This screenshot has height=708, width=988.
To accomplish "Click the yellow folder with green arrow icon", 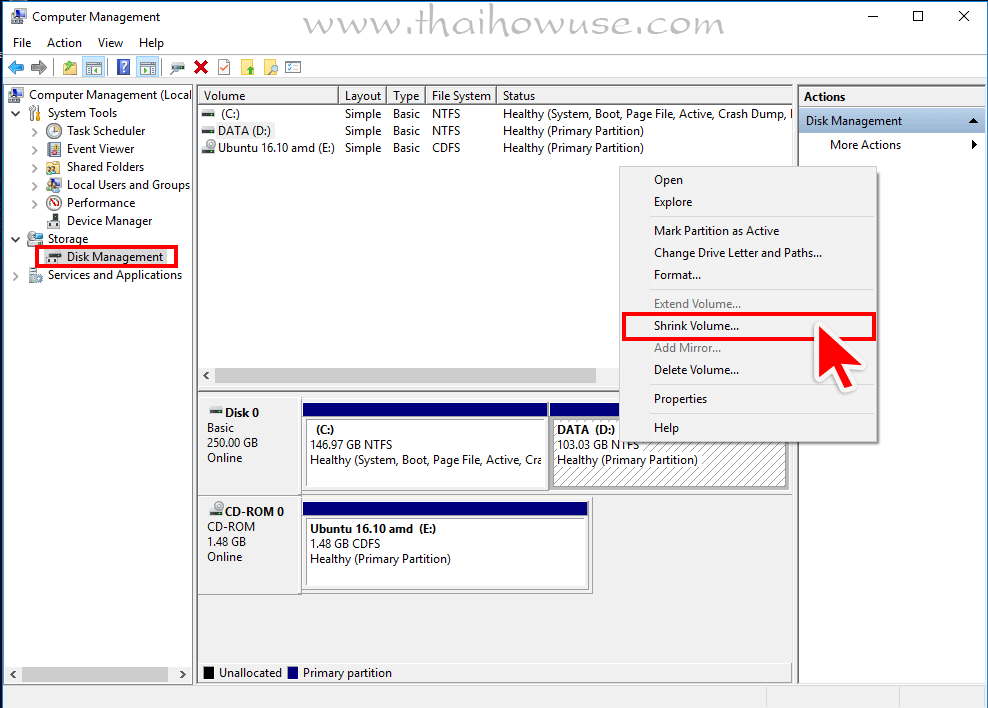I will coord(248,67).
